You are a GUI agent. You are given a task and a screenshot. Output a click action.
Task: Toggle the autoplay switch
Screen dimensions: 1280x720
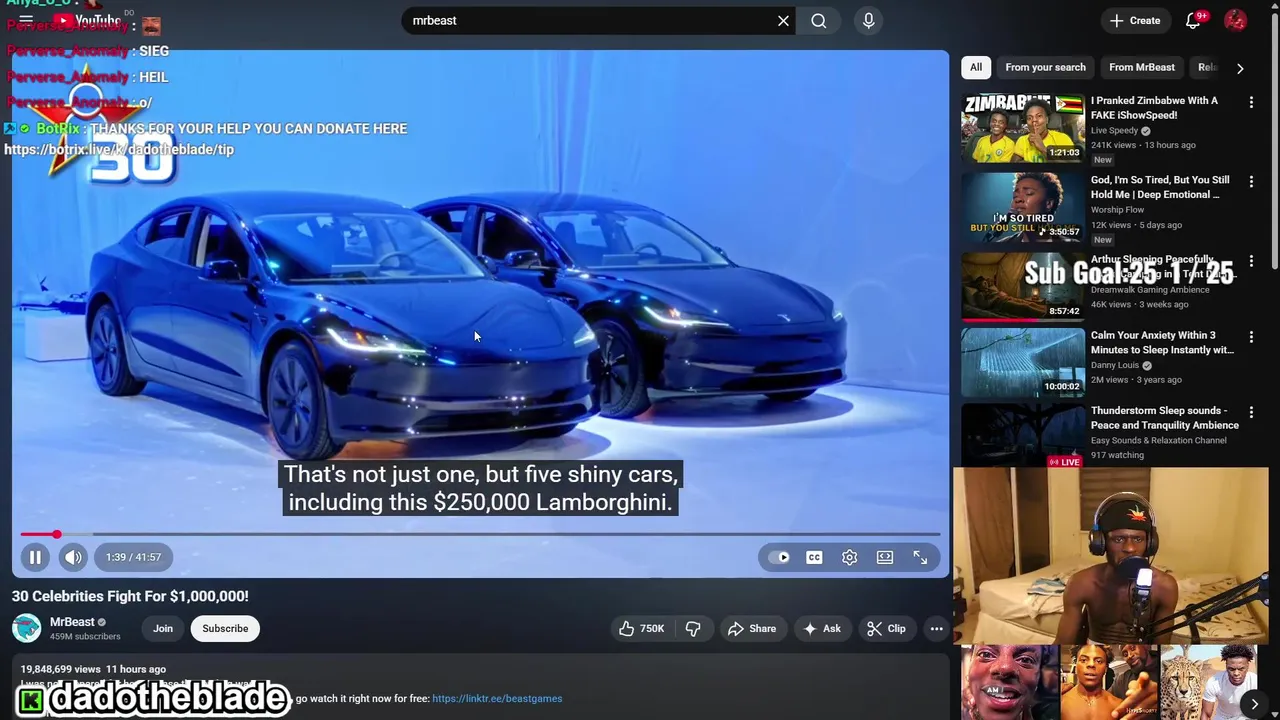pos(779,557)
